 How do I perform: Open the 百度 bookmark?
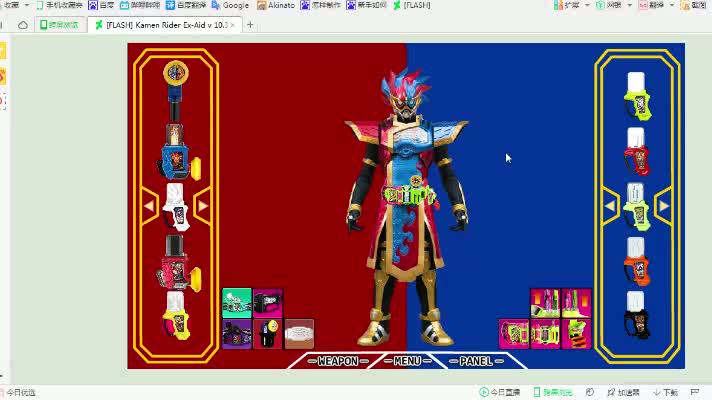101,5
